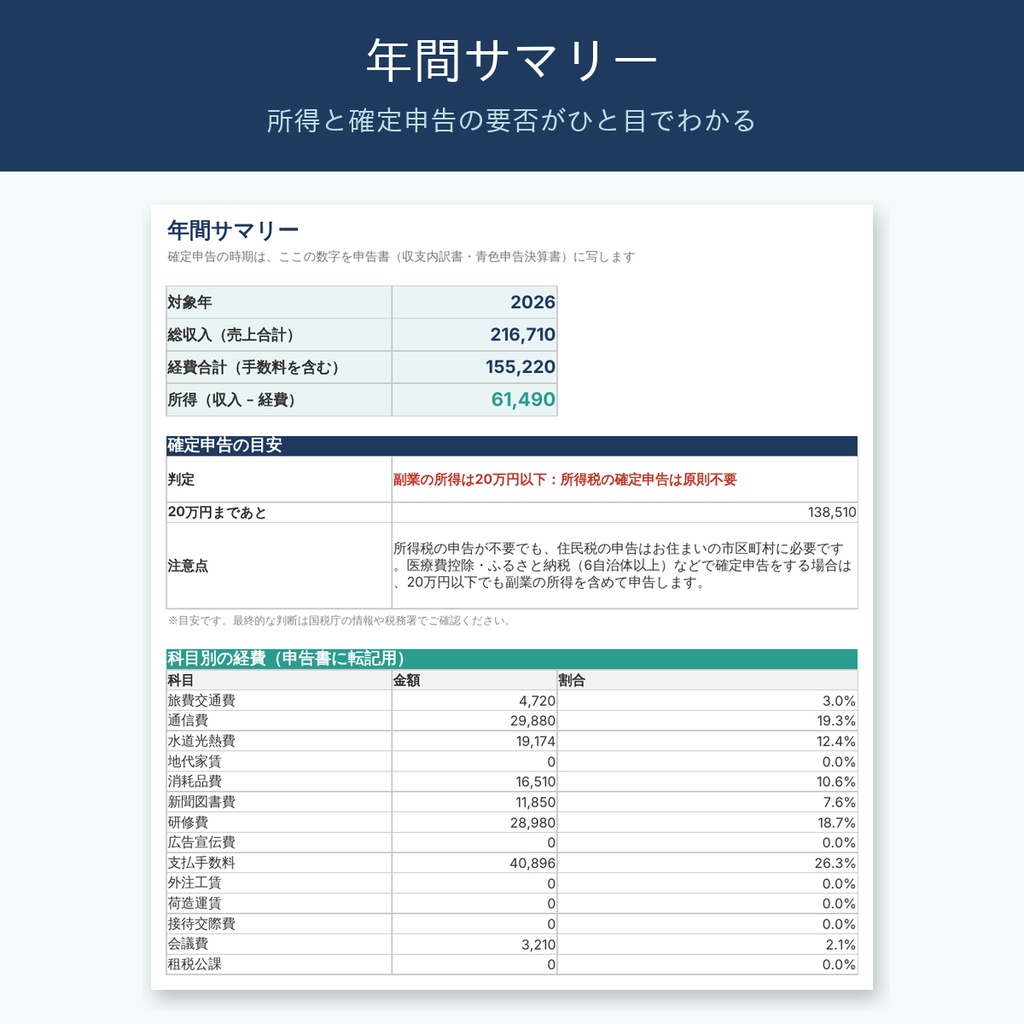Click the 新聞図書費 amount 11,850
1024x1024 pixels.
pyautogui.click(x=535, y=802)
